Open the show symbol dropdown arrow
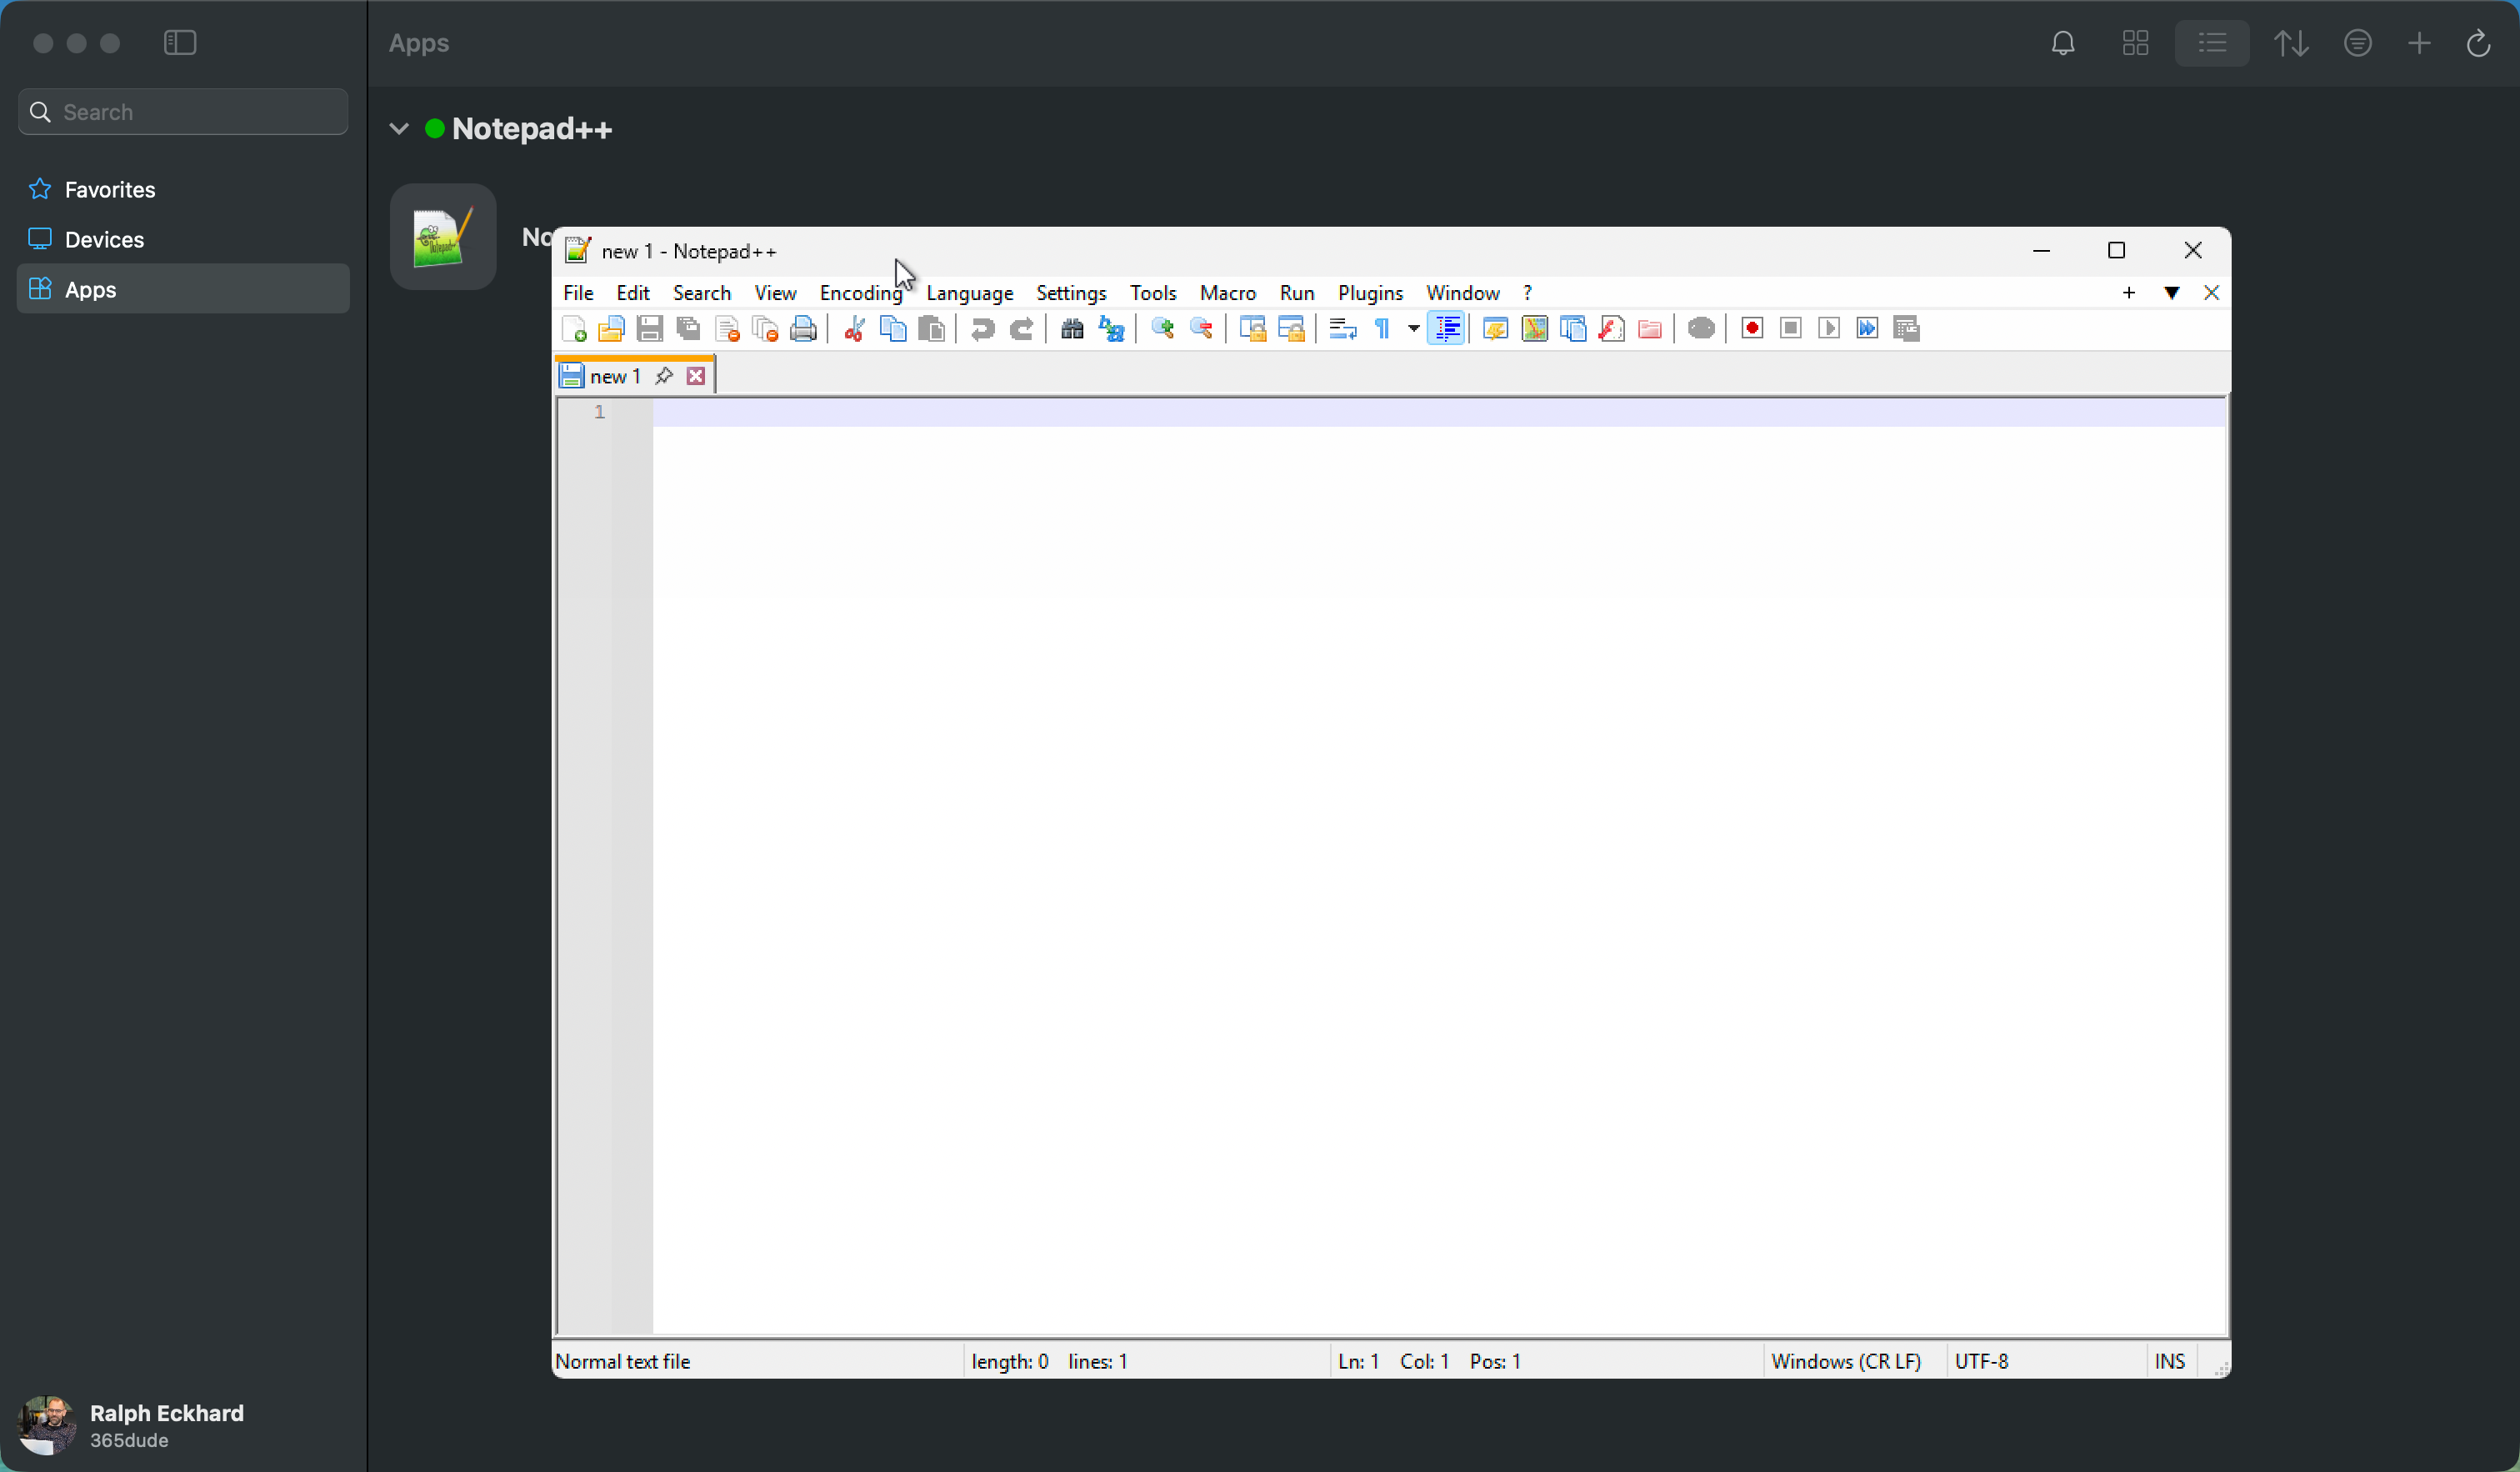This screenshot has height=1472, width=2520. [x=1414, y=329]
